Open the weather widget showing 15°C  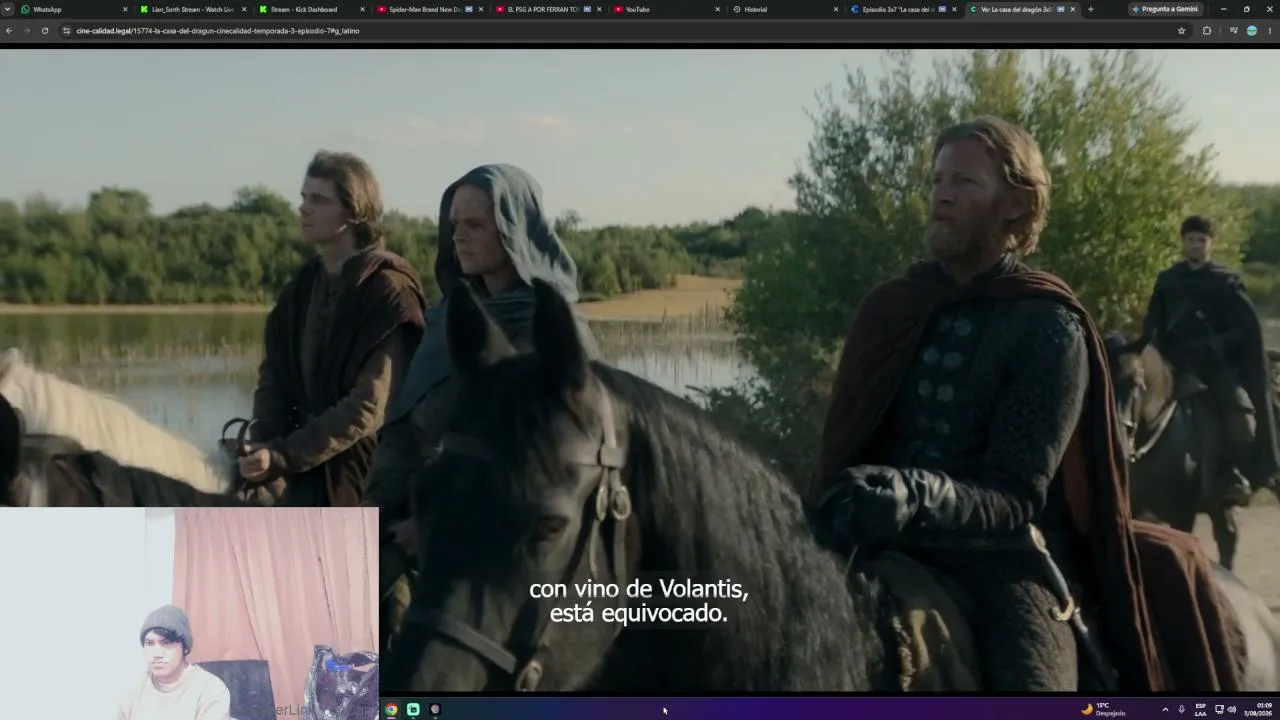pyautogui.click(x=1103, y=710)
